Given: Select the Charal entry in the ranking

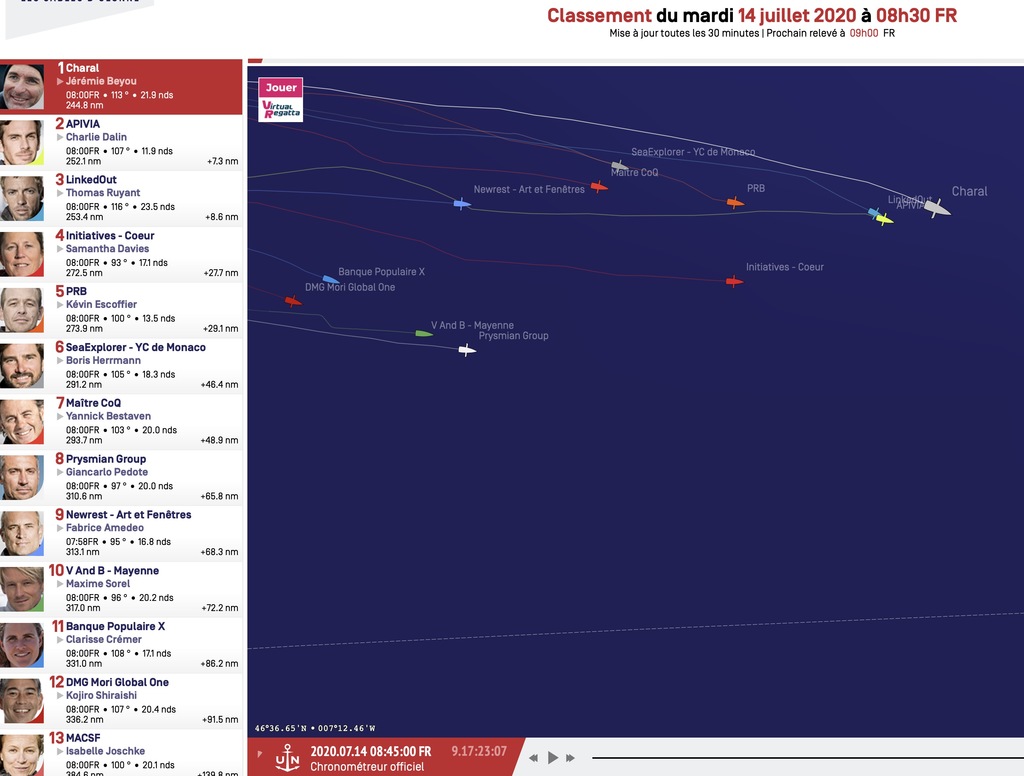Looking at the screenshot, I should pos(121,87).
